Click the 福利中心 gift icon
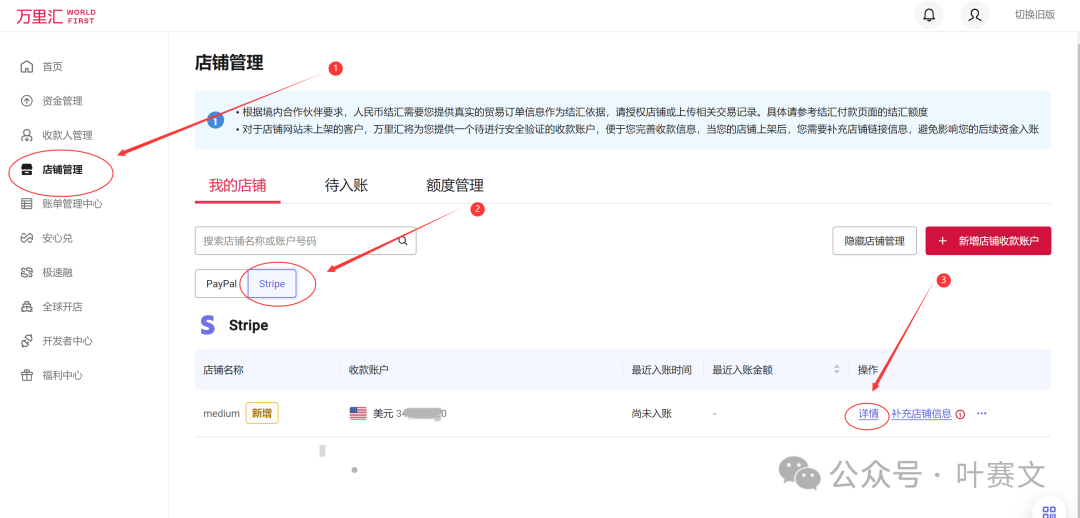This screenshot has height=518, width=1080. point(27,376)
